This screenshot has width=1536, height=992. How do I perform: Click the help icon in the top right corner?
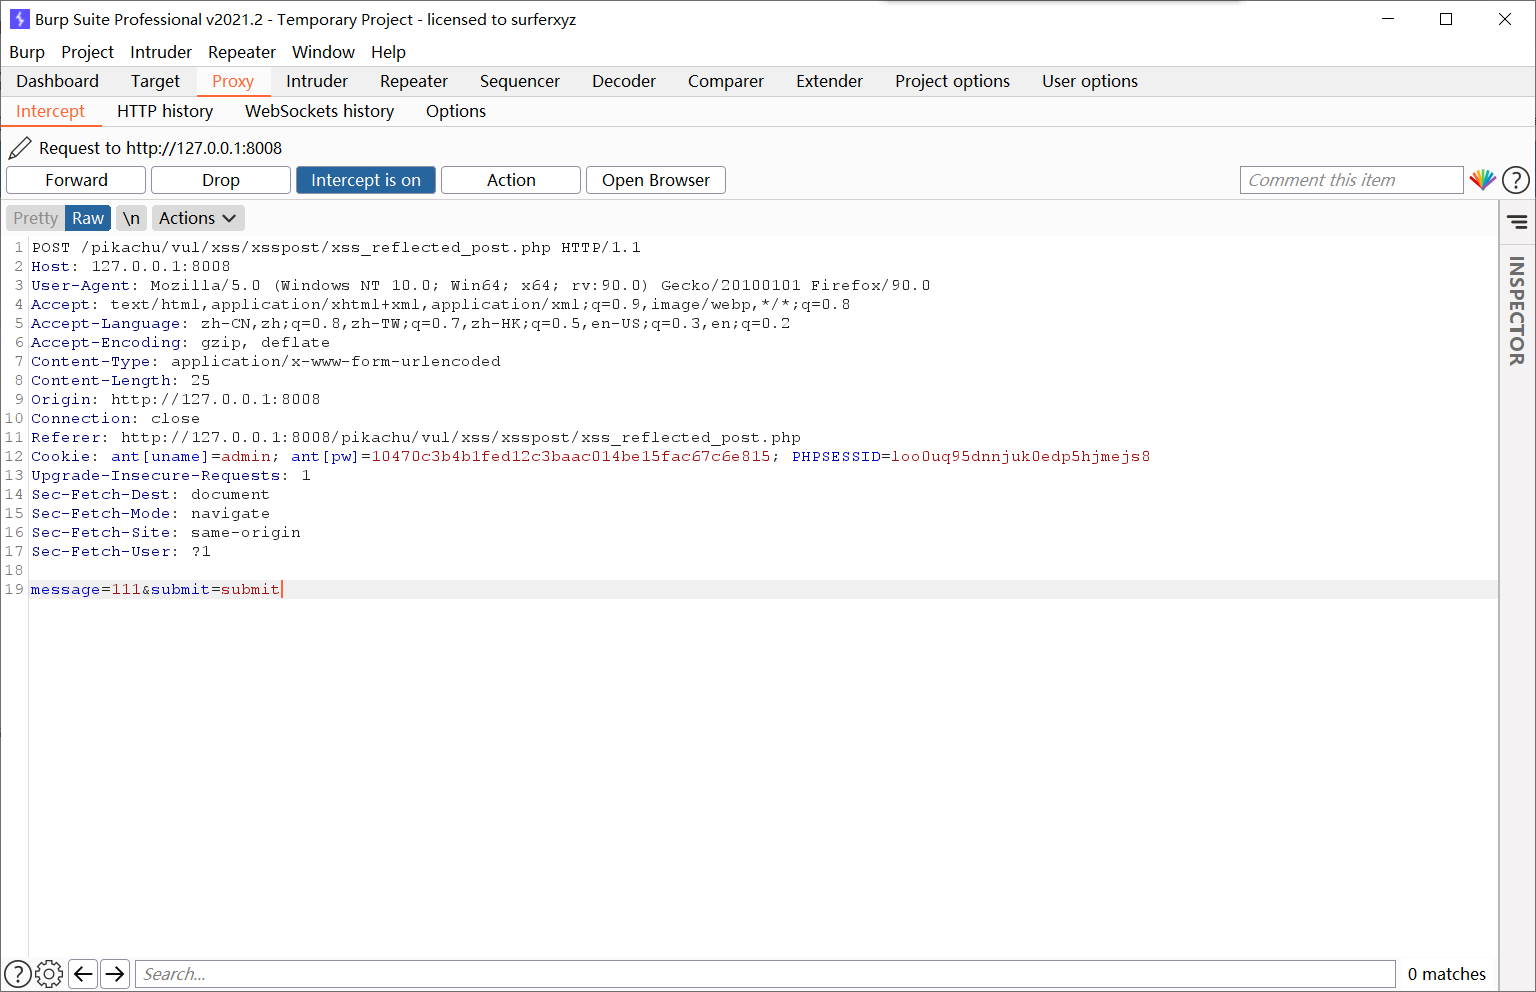click(1515, 180)
